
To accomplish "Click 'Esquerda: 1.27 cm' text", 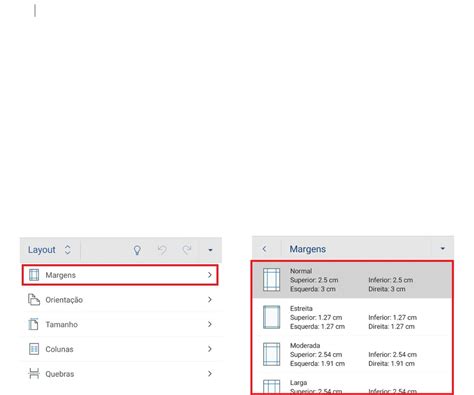I will tap(317, 326).
